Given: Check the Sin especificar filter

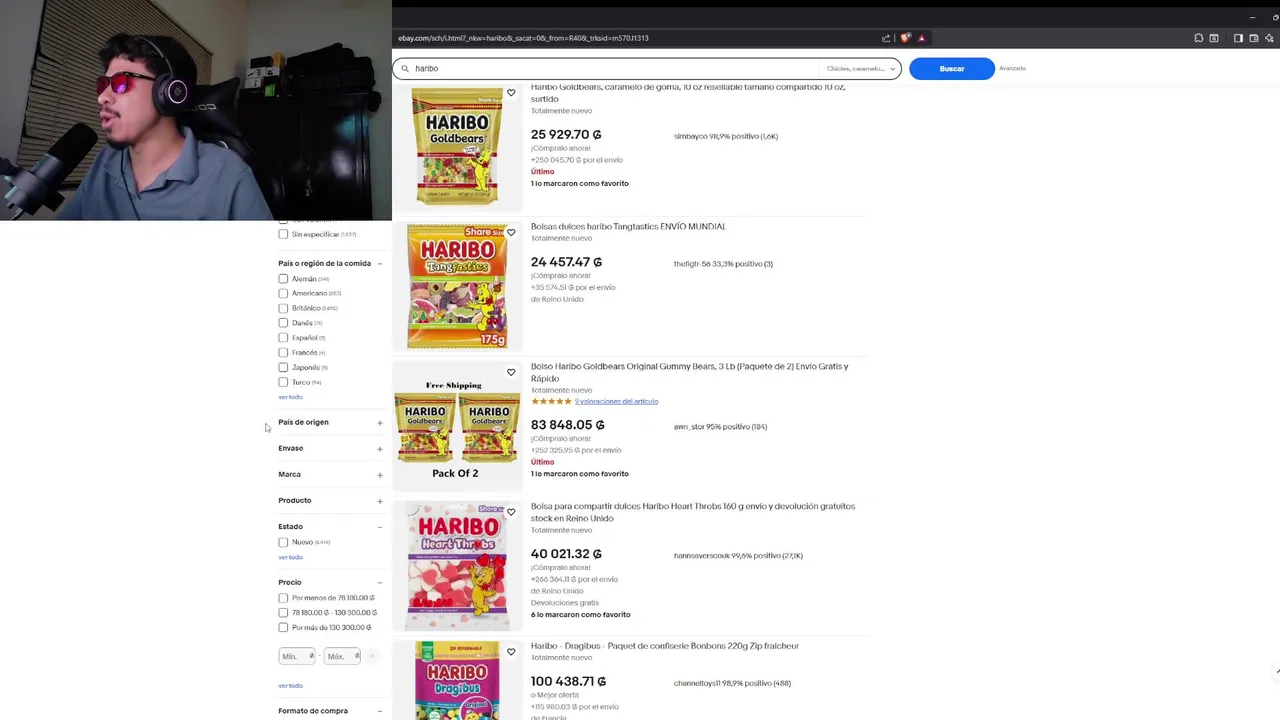Looking at the screenshot, I should point(283,234).
